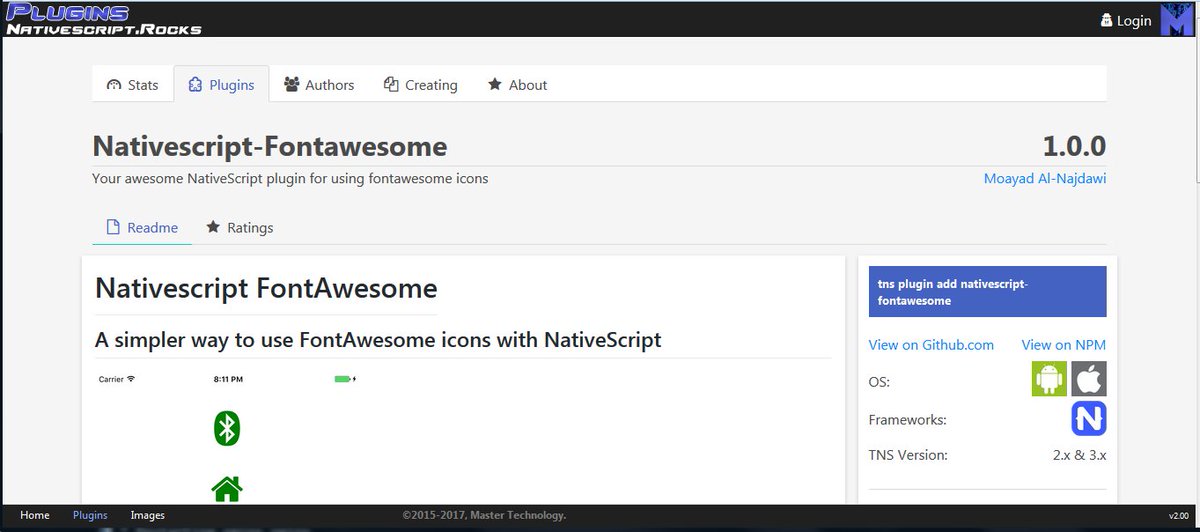Click the Plugins NativeScript.Rocks logo
The width and height of the screenshot is (1200, 532).
tap(103, 19)
